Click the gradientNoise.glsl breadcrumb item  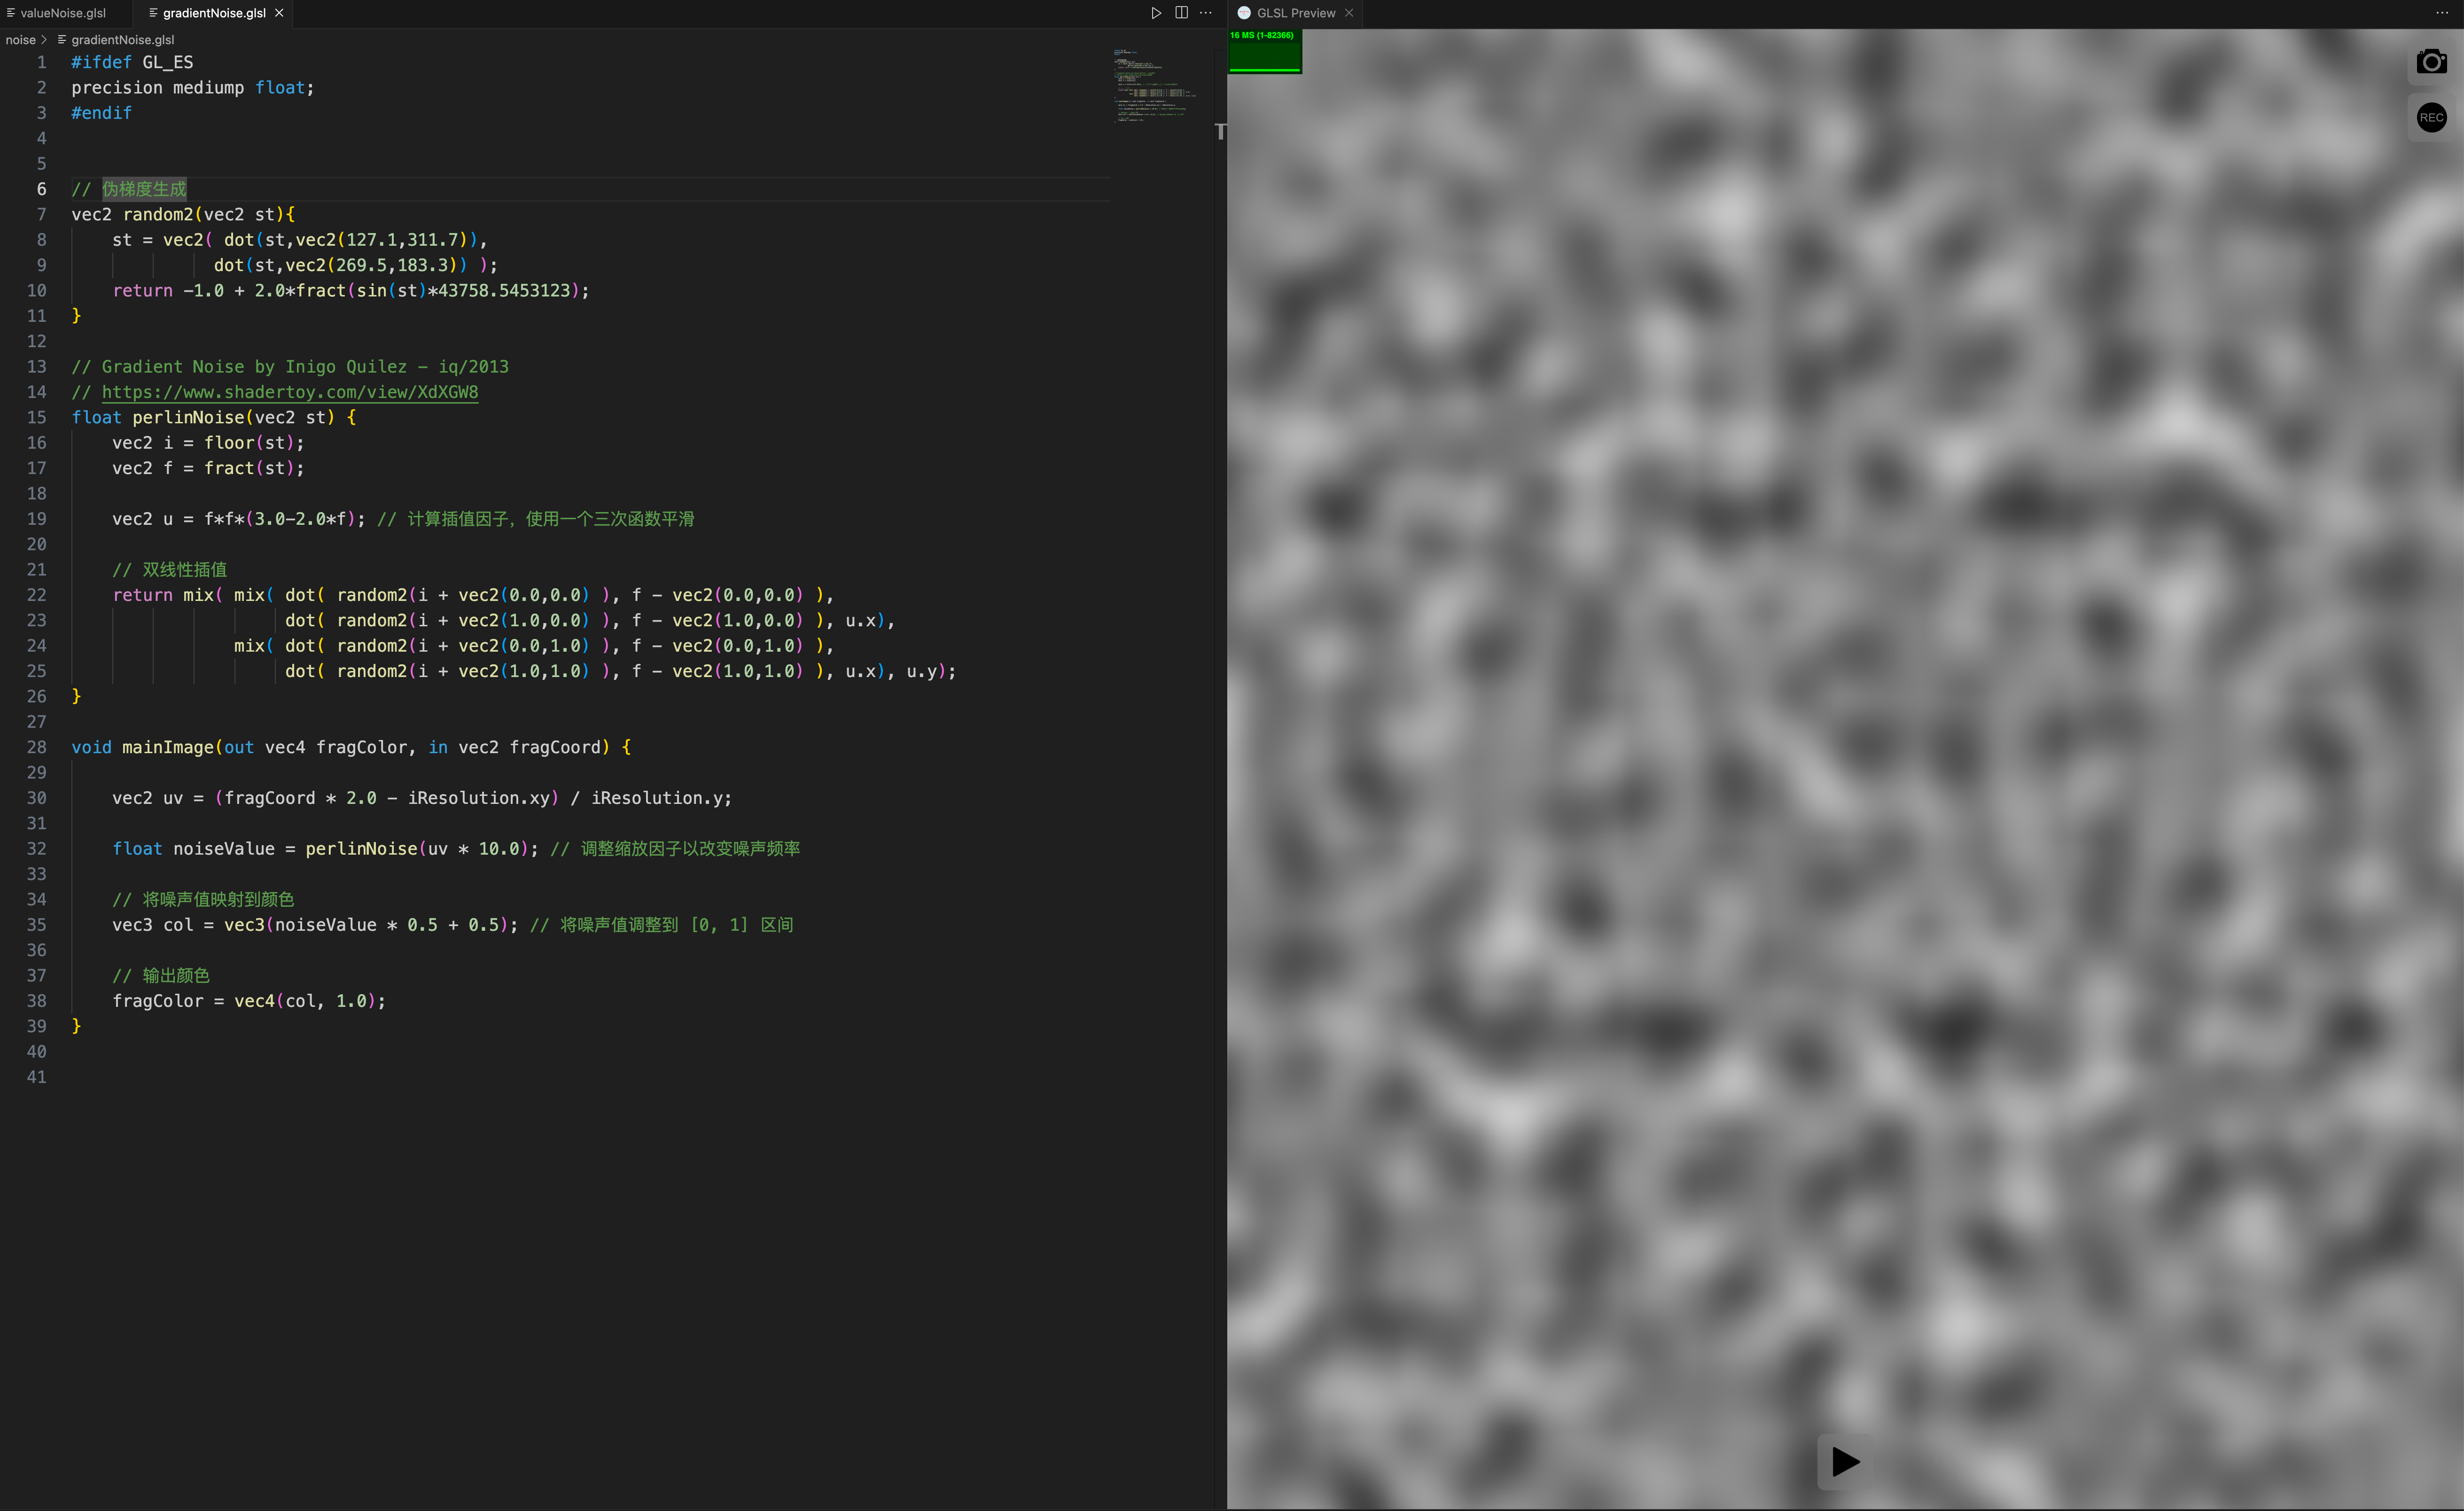122,40
